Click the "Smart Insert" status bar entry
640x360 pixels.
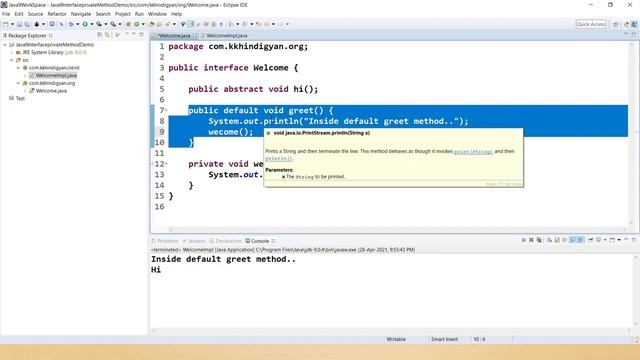(444, 339)
